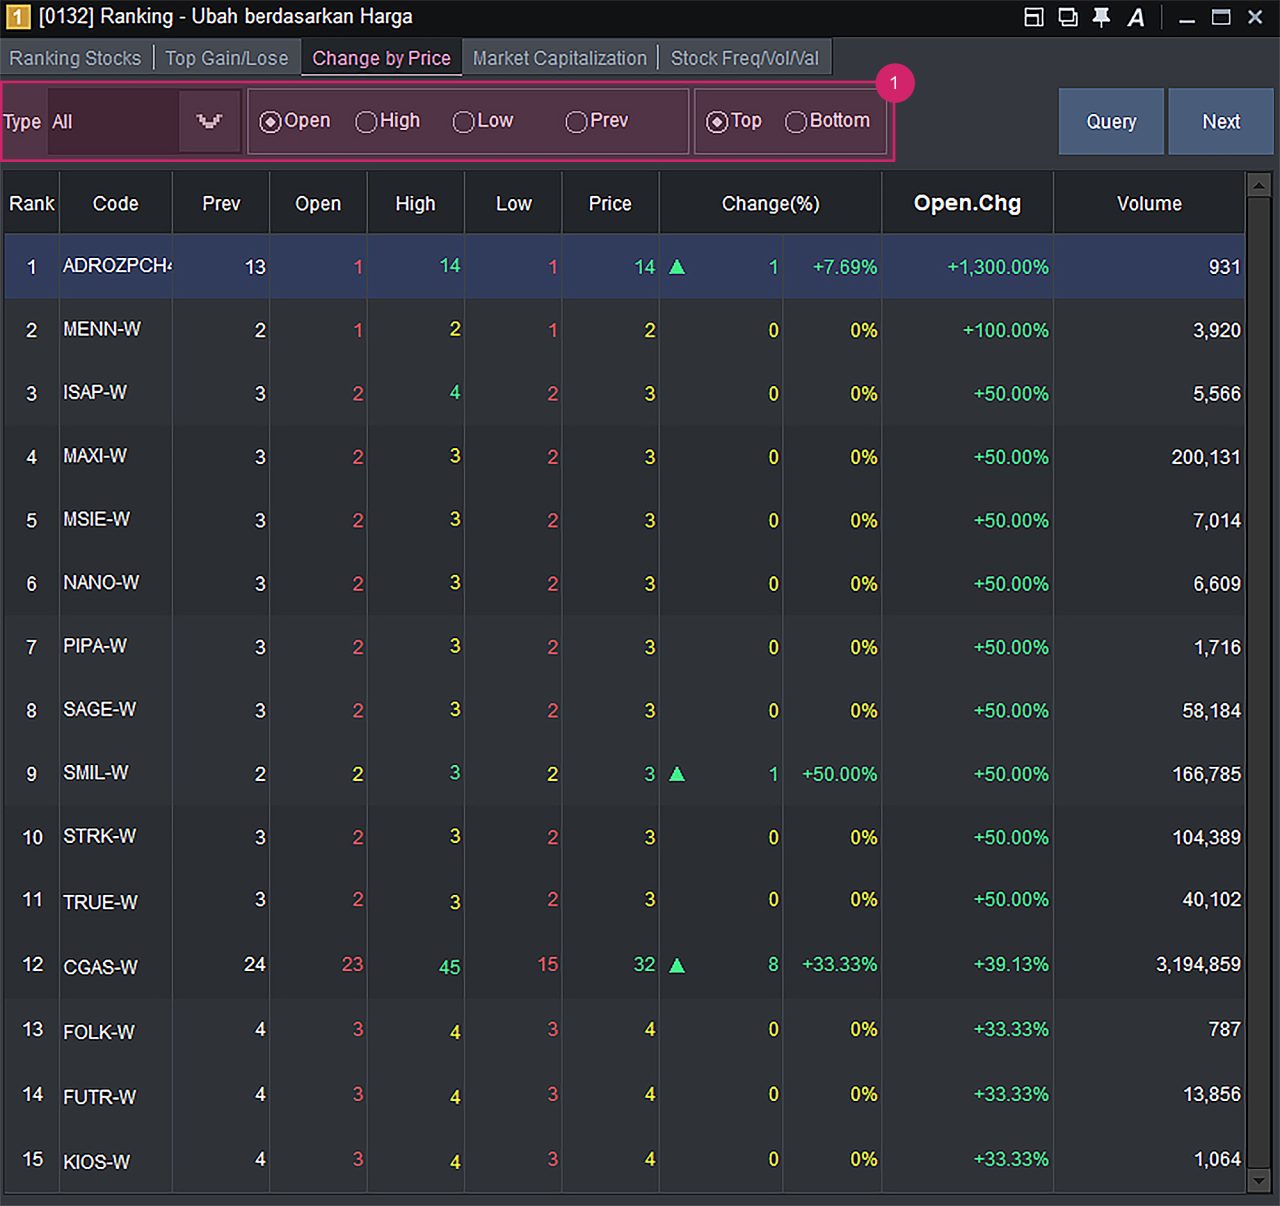Image resolution: width=1280 pixels, height=1206 pixels.
Task: Choose the Bottom ranking radio option
Action: [796, 122]
